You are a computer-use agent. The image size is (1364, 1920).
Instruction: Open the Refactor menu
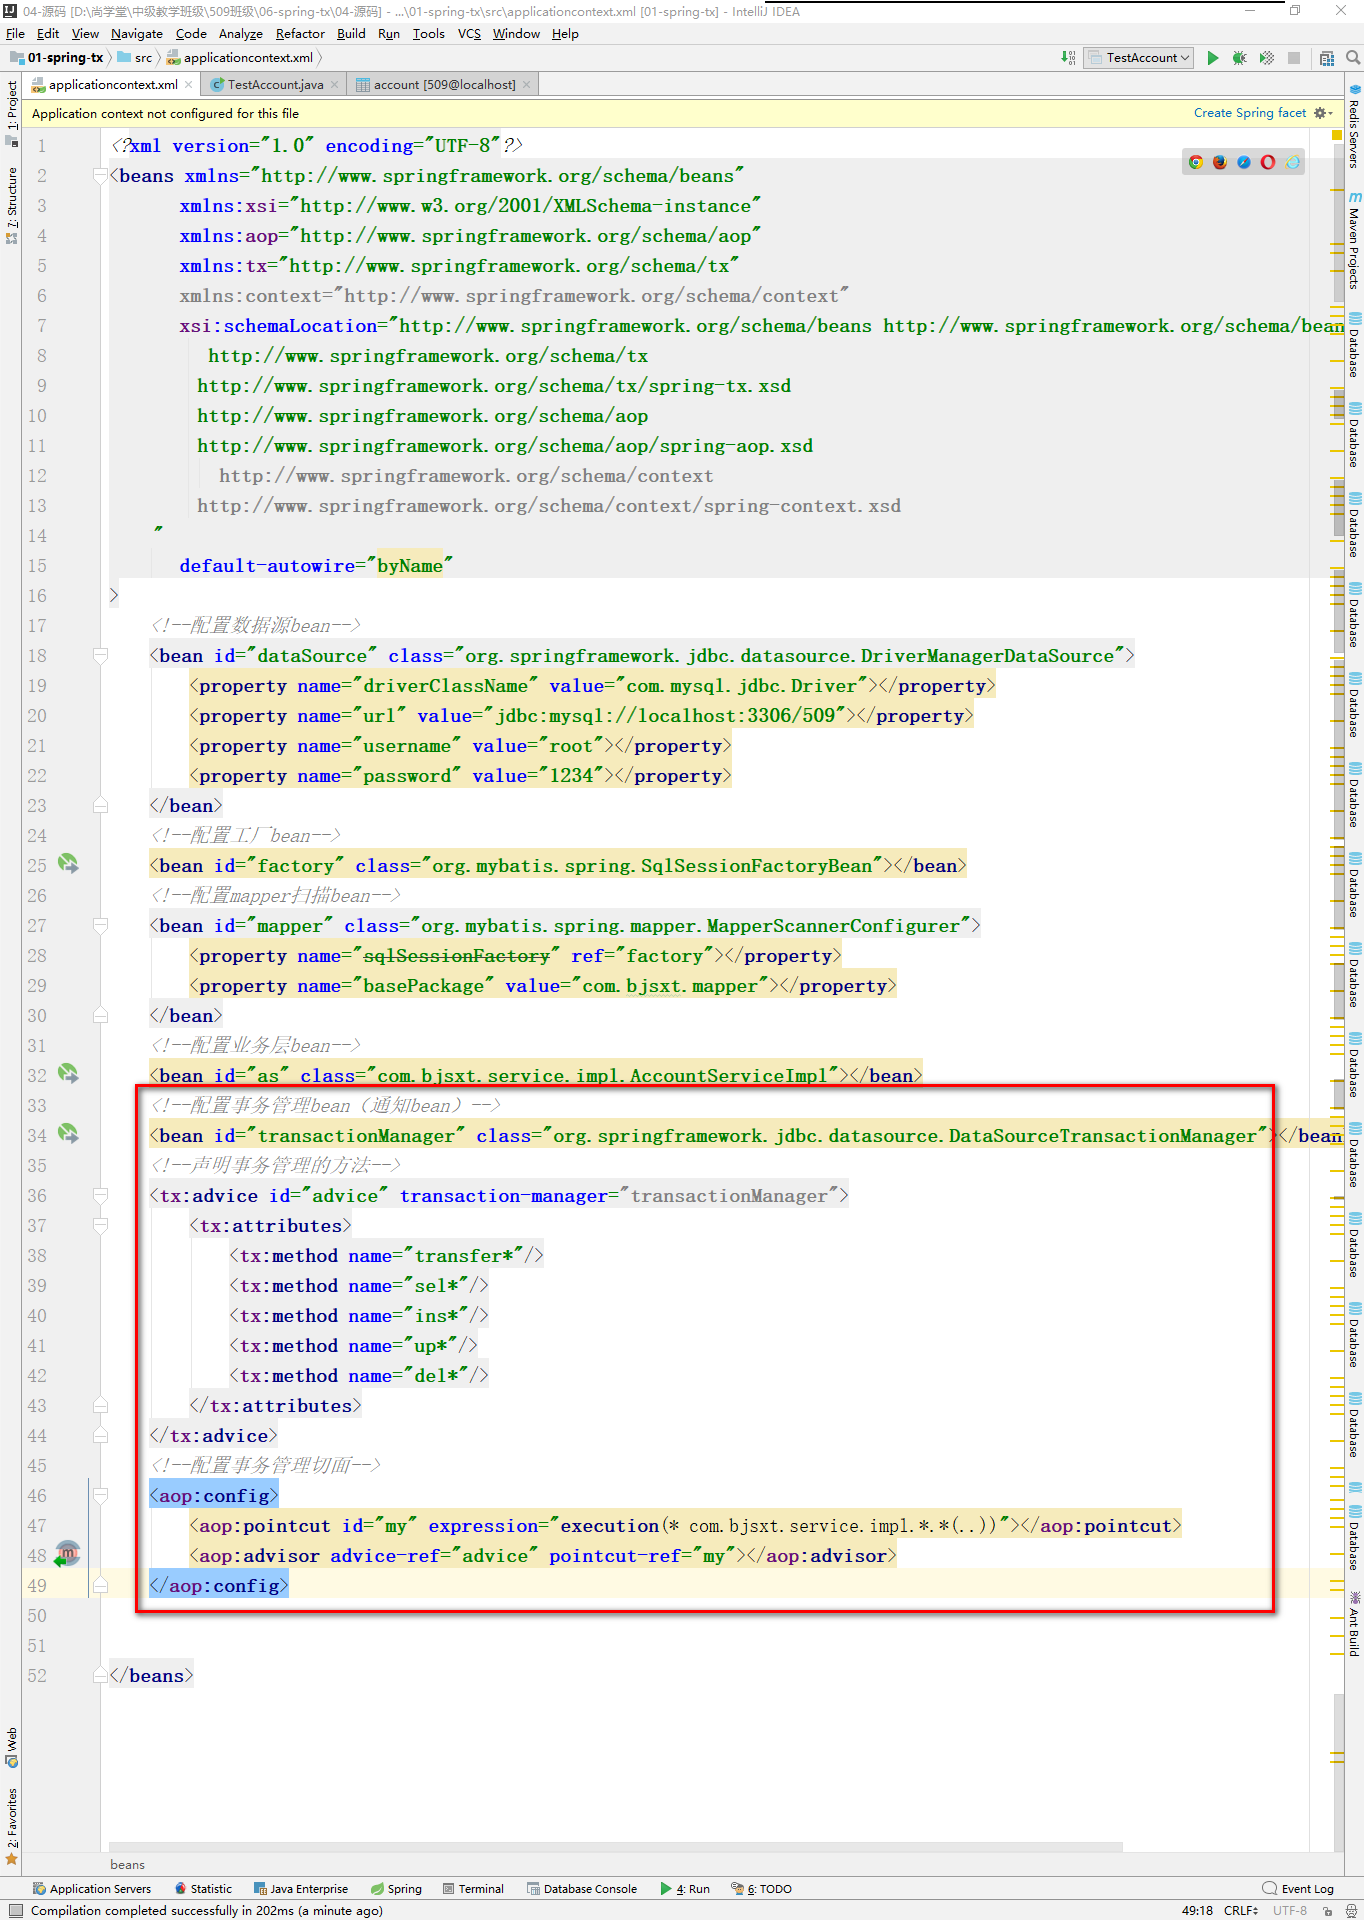[300, 34]
